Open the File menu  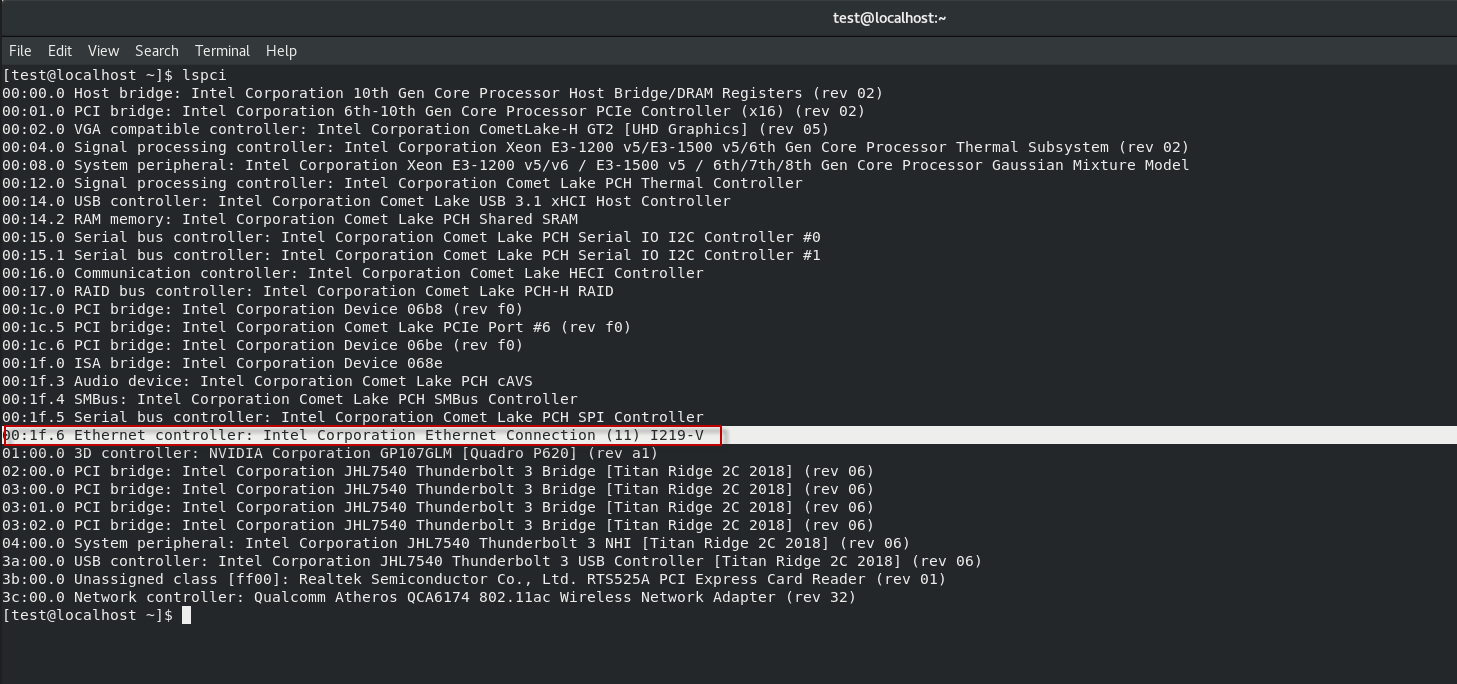point(20,51)
